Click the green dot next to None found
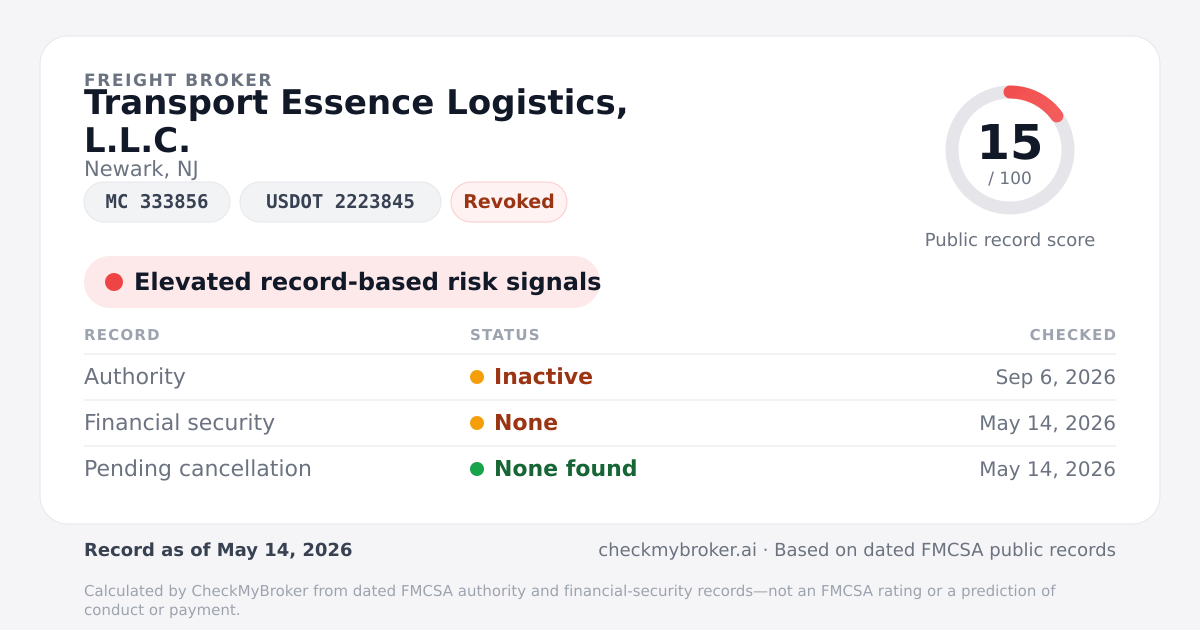Image resolution: width=1200 pixels, height=630 pixels. pyautogui.click(x=477, y=469)
